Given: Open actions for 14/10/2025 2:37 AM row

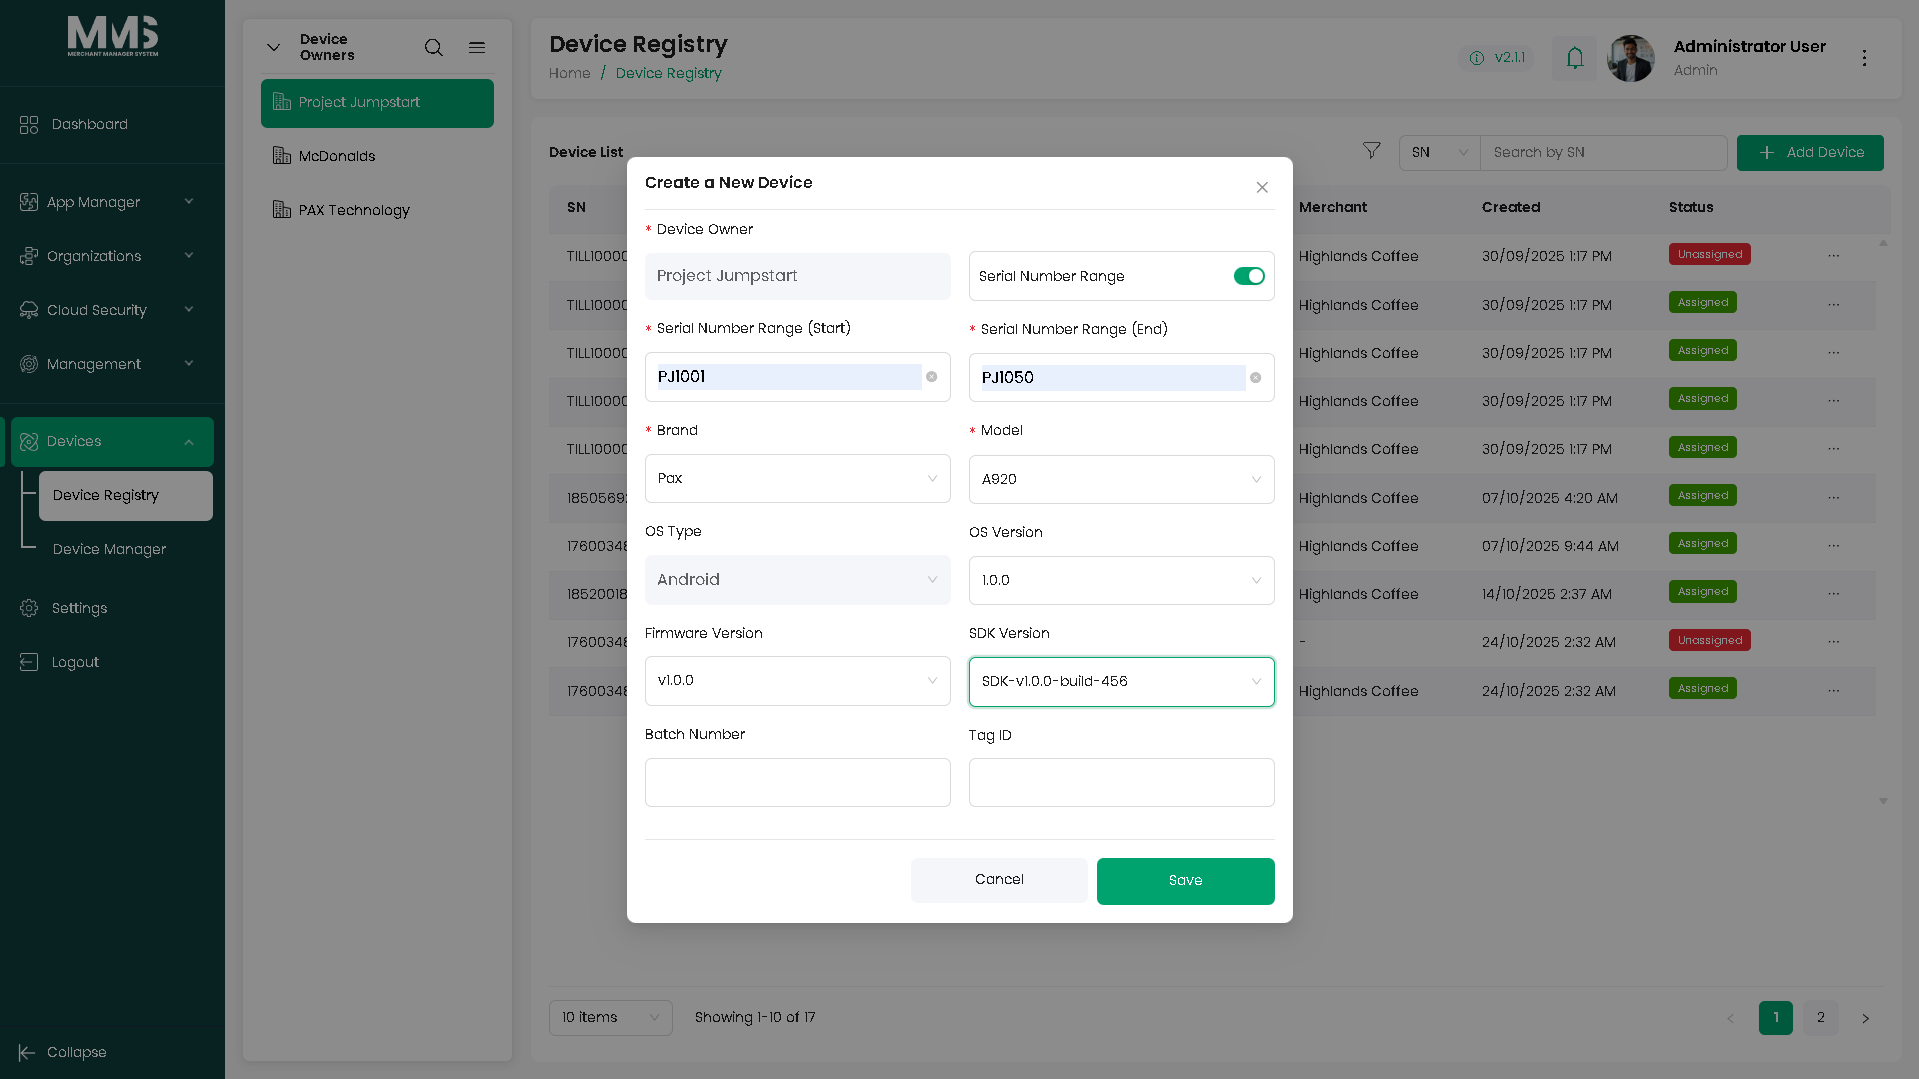Looking at the screenshot, I should pos(1833,594).
